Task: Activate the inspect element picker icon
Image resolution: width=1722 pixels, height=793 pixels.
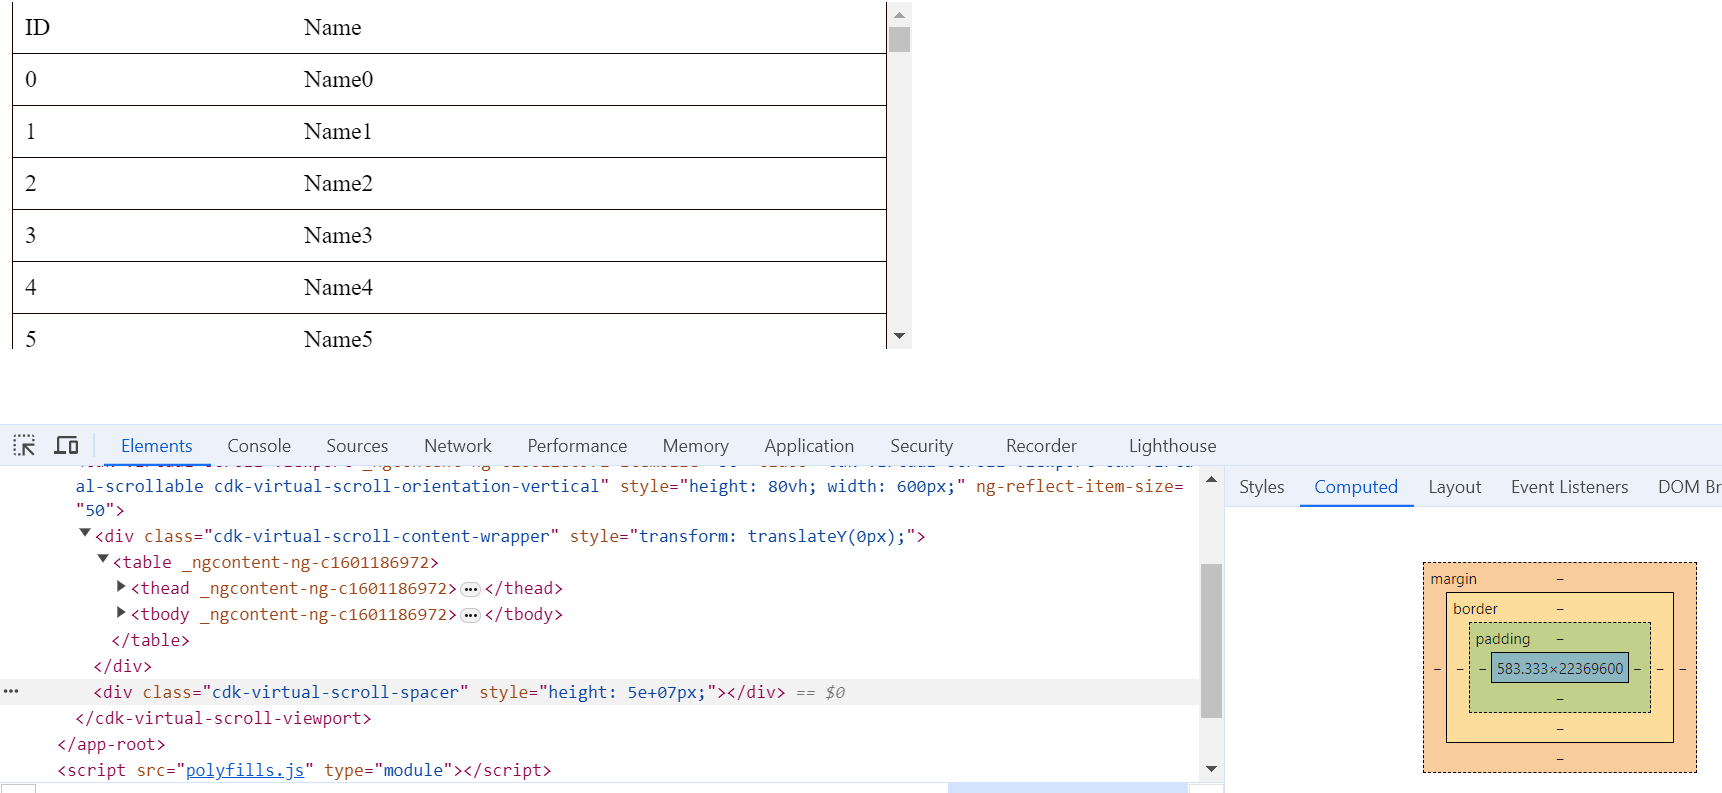Action: point(24,445)
